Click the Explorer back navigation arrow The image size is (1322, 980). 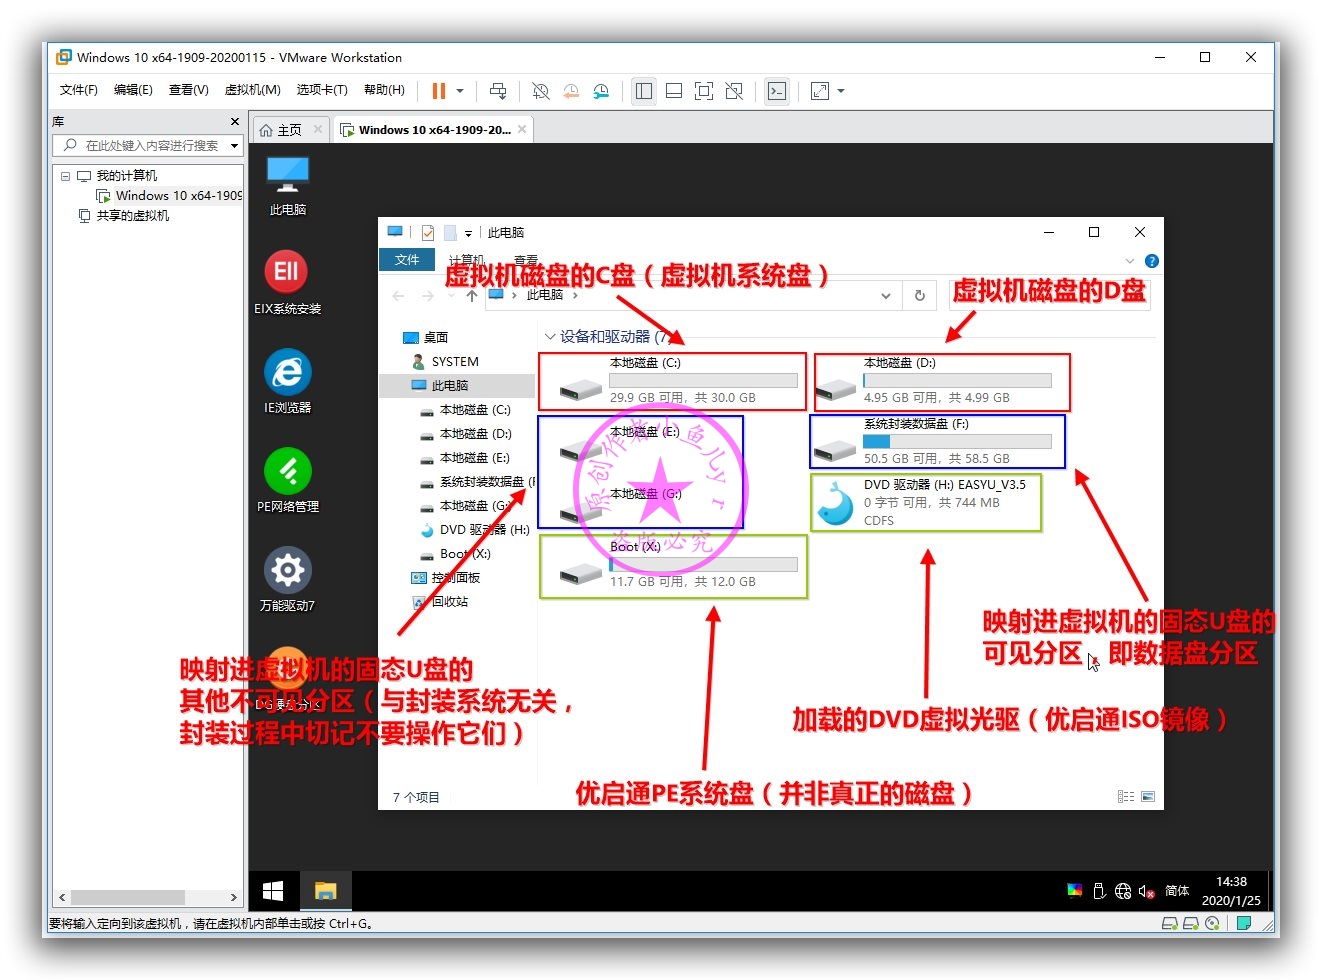click(x=399, y=296)
